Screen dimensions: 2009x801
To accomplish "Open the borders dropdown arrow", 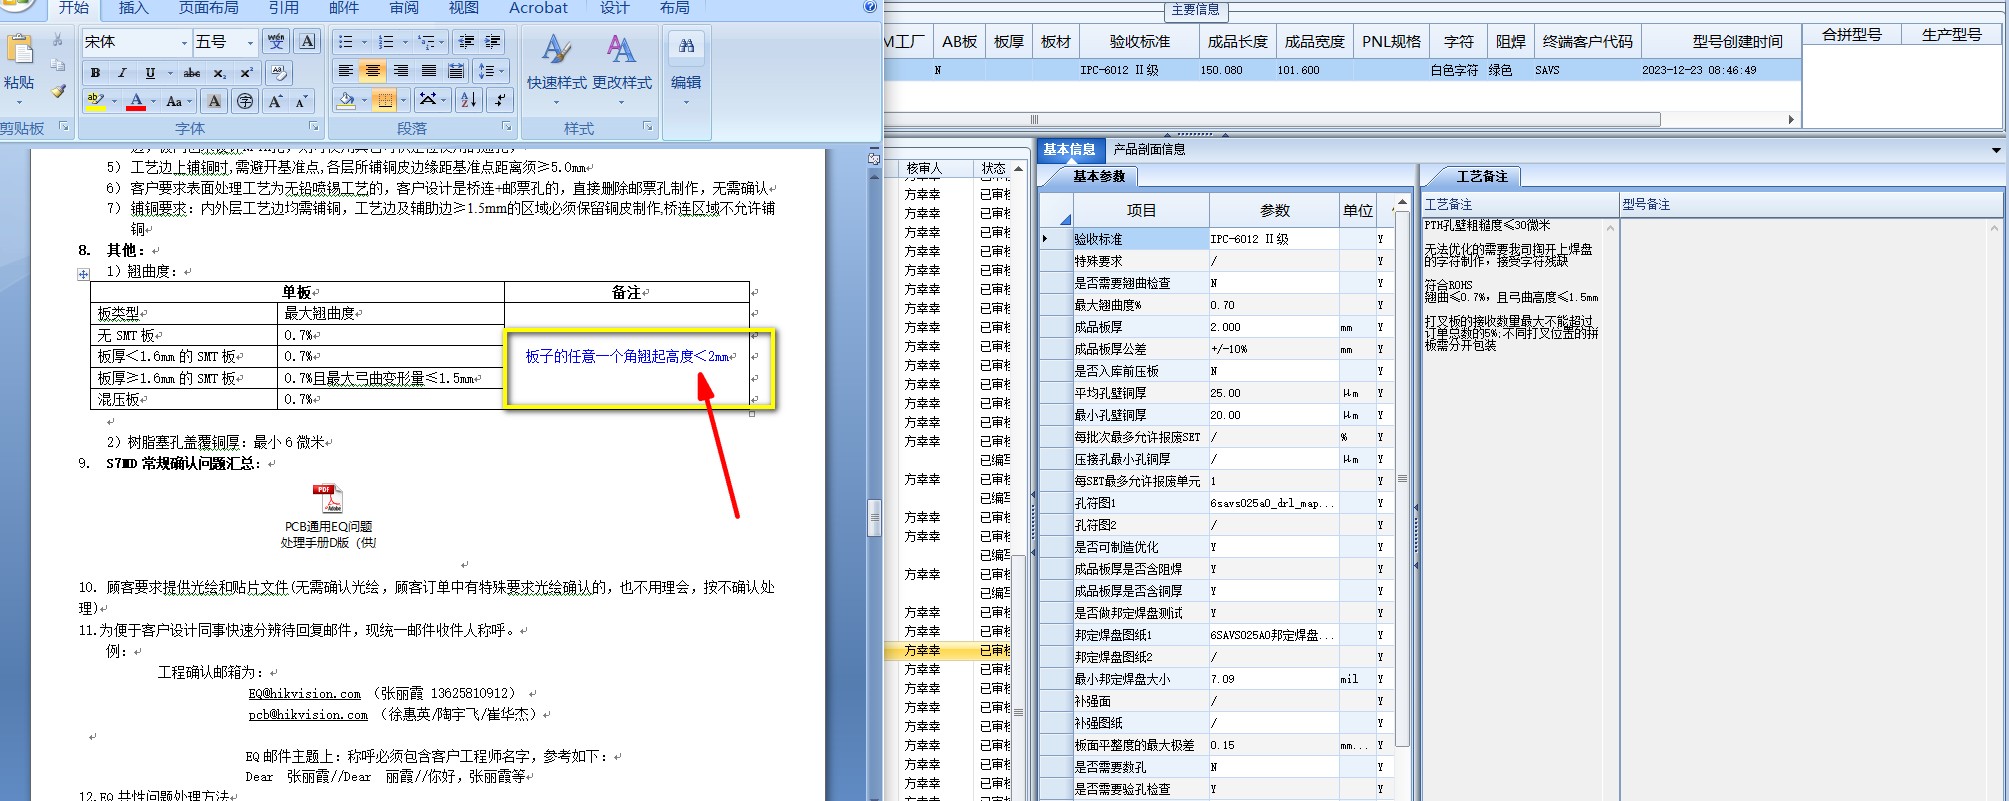I will coord(404,100).
